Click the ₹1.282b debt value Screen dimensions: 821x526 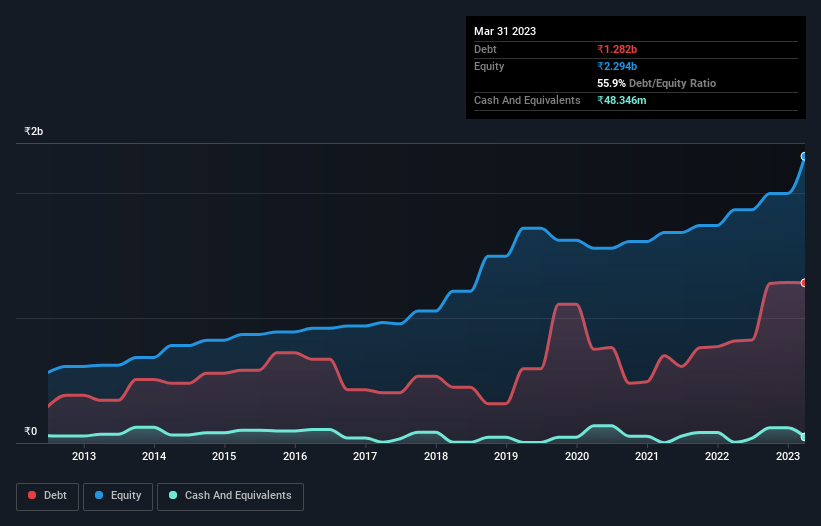[x=617, y=49]
